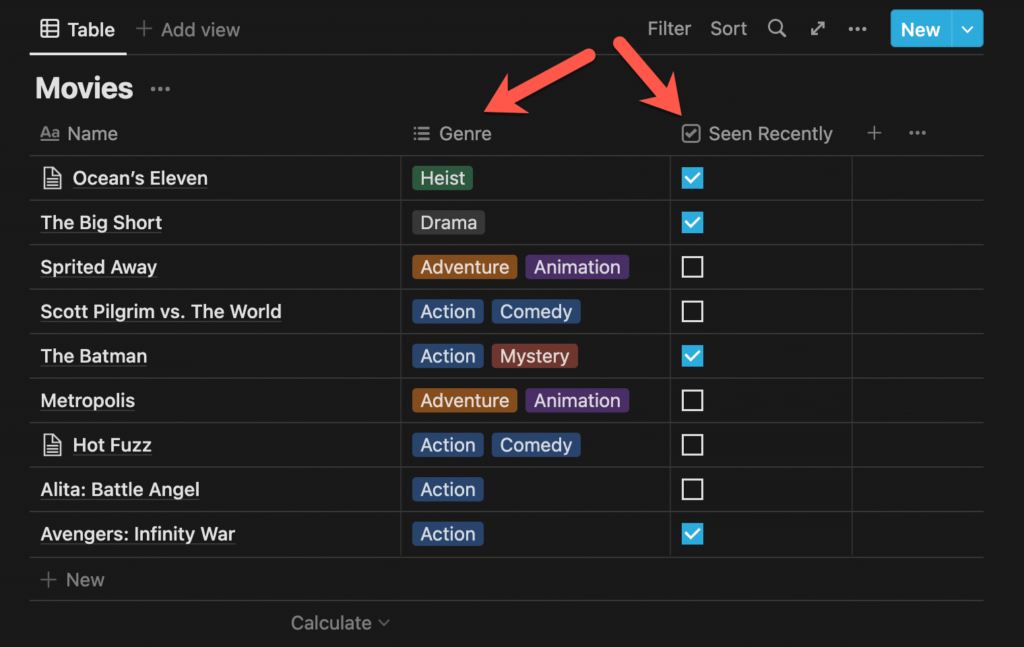This screenshot has height=647, width=1024.
Task: Expand the New button dropdown arrow
Action: [967, 29]
